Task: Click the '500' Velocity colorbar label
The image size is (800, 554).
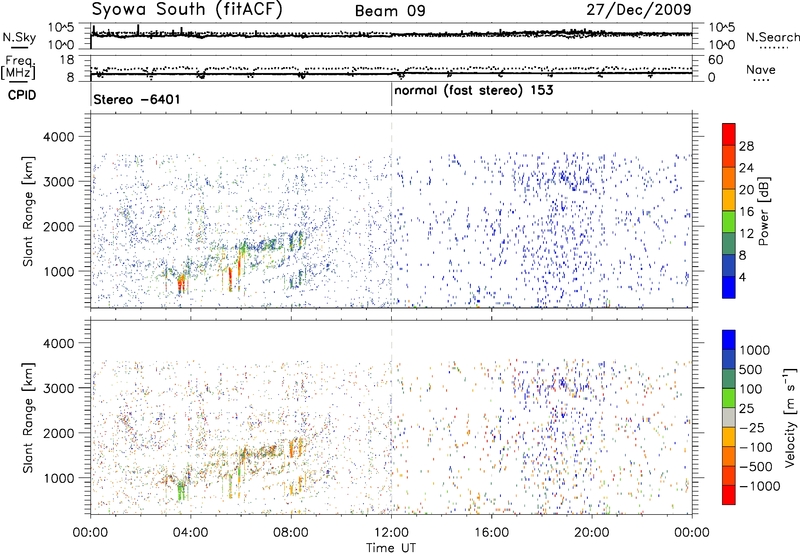Action: pyautogui.click(x=751, y=369)
